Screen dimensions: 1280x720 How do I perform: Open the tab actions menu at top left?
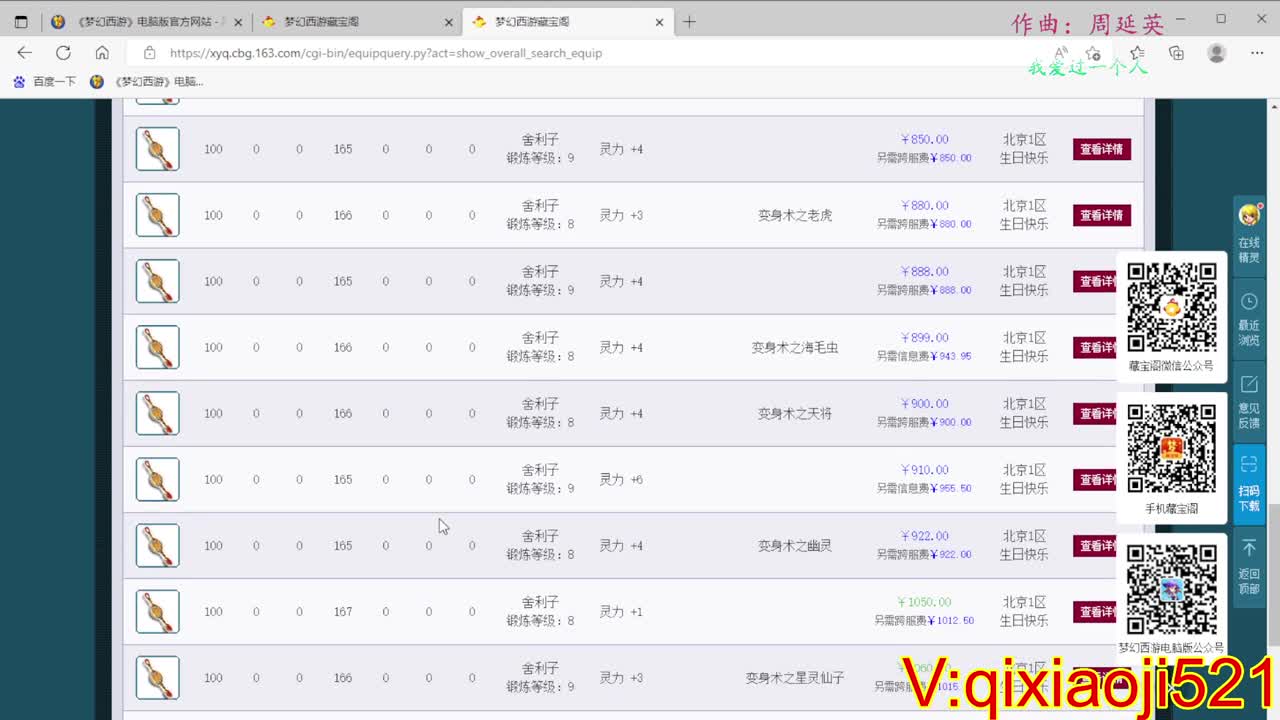point(22,20)
